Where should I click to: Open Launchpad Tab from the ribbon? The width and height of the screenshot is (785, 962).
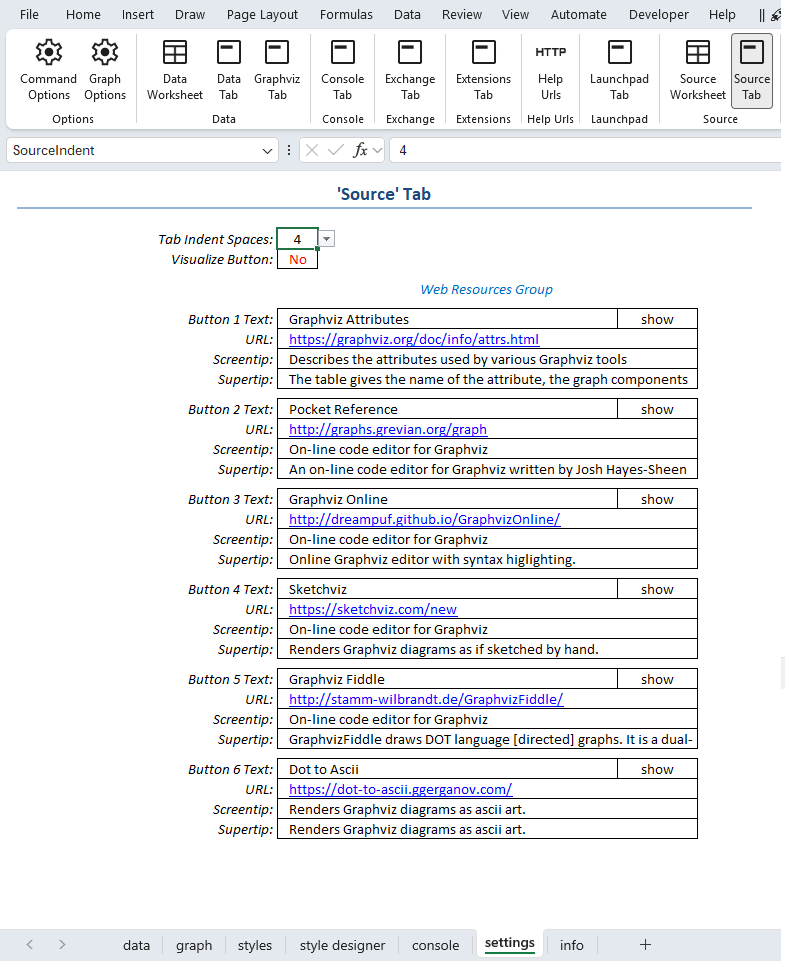(619, 70)
